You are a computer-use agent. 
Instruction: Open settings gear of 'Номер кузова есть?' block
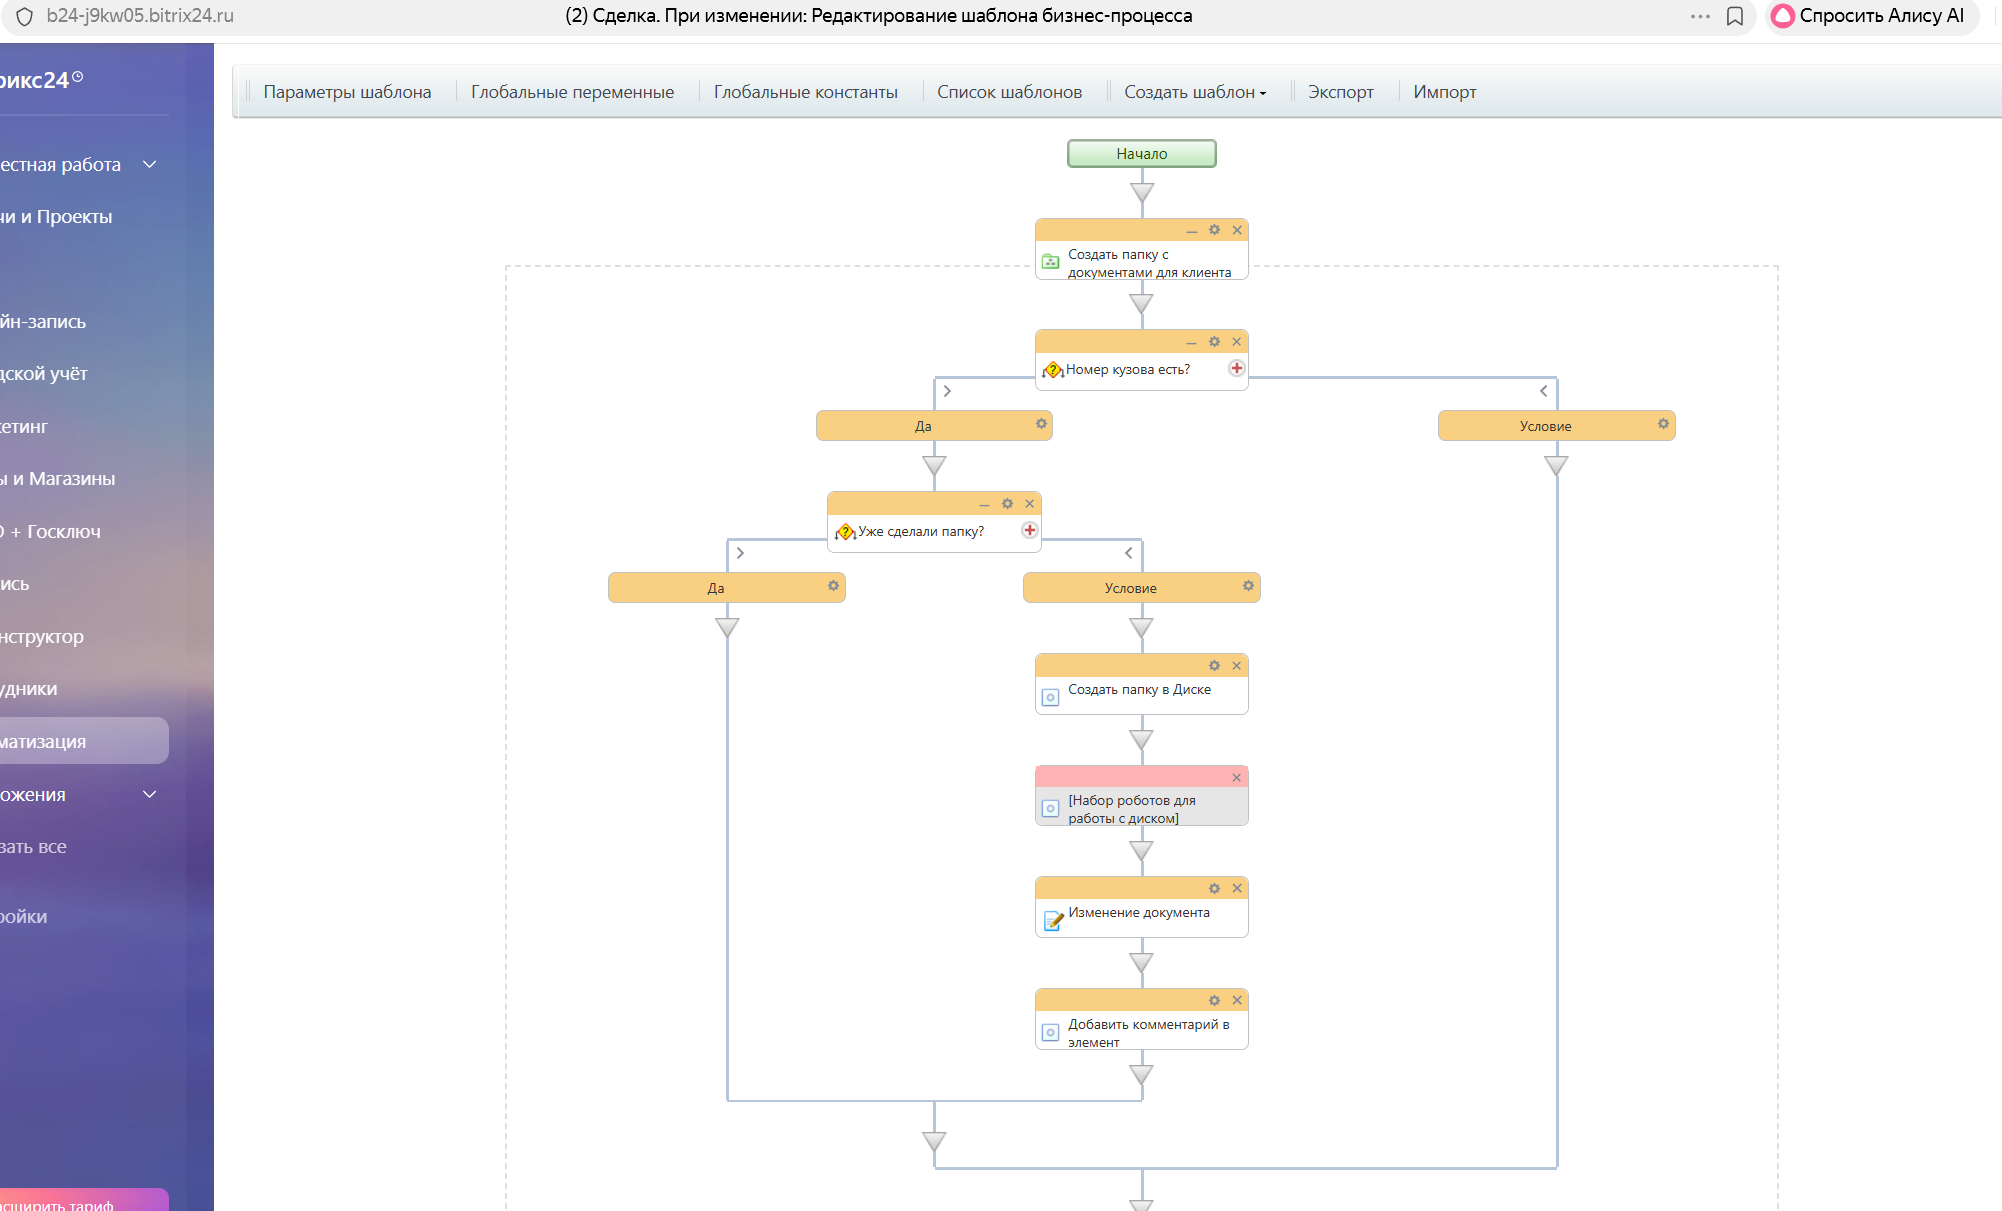1214,342
